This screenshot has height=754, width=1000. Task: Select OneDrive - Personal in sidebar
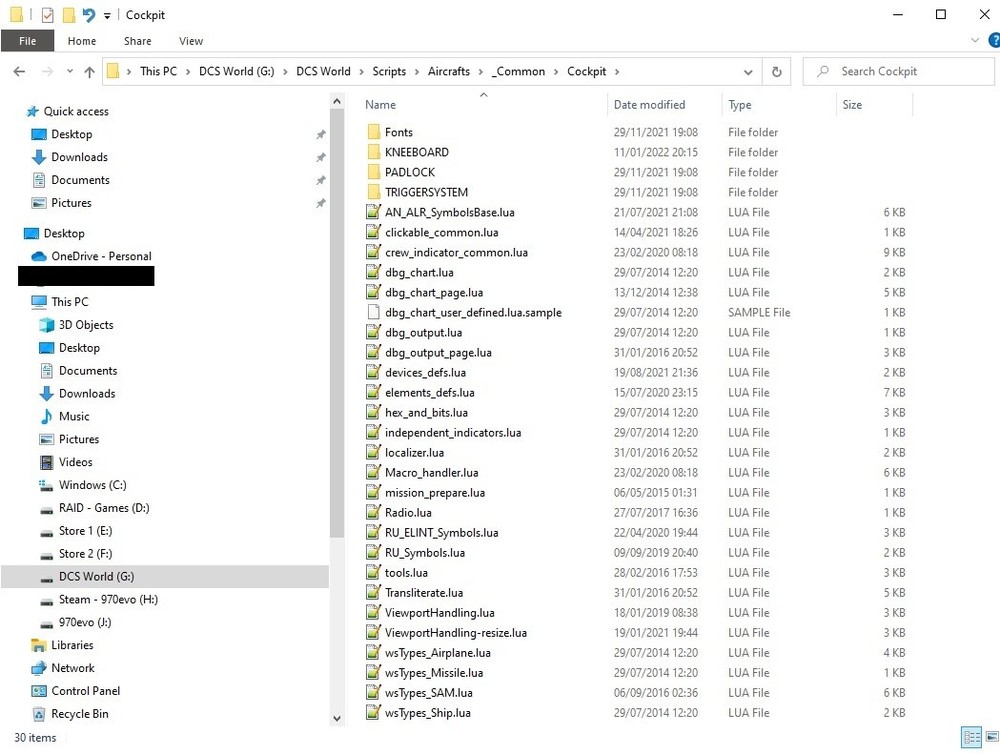tap(101, 256)
